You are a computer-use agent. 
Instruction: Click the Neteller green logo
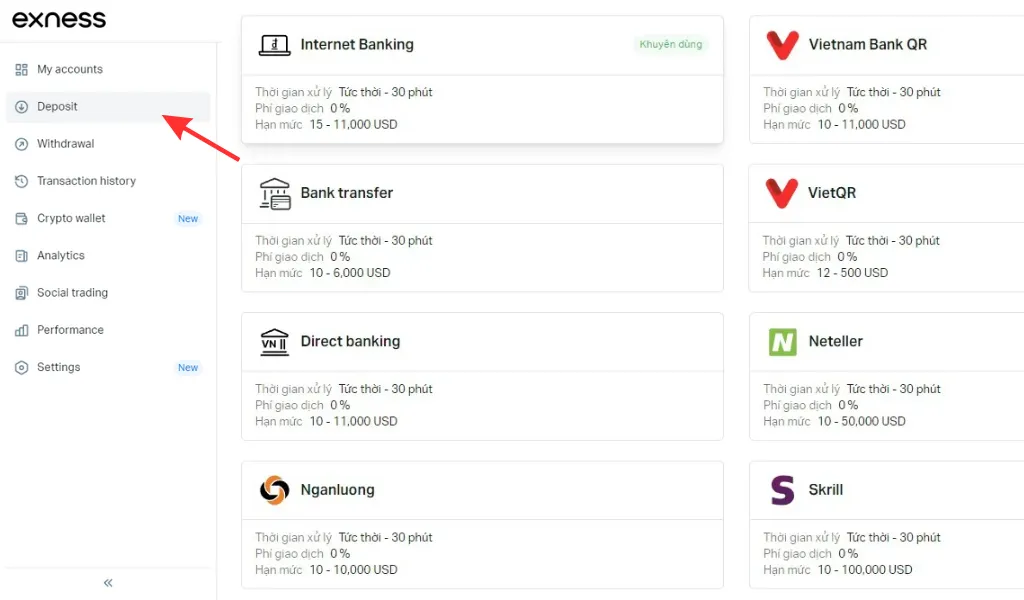[782, 342]
